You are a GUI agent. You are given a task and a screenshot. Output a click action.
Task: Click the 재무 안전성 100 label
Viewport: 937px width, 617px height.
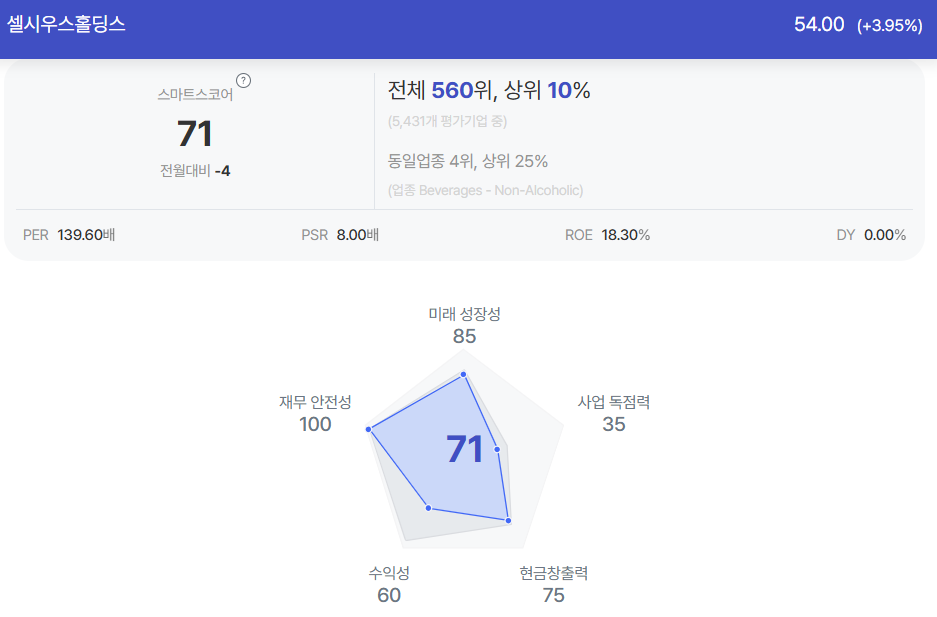[315, 413]
